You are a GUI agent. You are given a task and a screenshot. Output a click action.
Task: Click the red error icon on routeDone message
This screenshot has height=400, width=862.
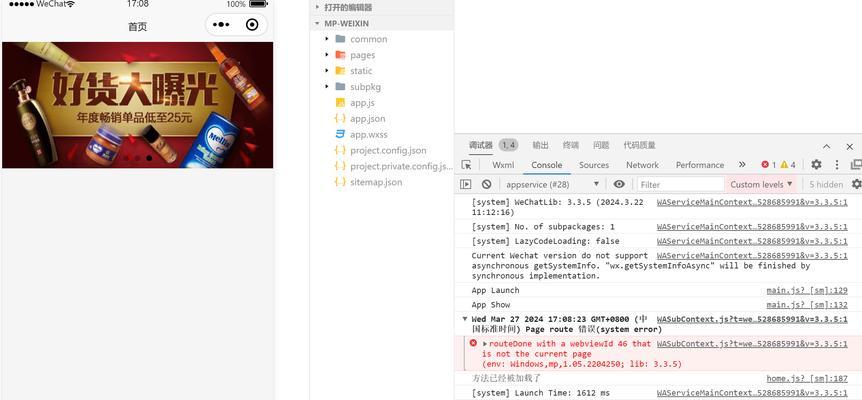coord(473,343)
